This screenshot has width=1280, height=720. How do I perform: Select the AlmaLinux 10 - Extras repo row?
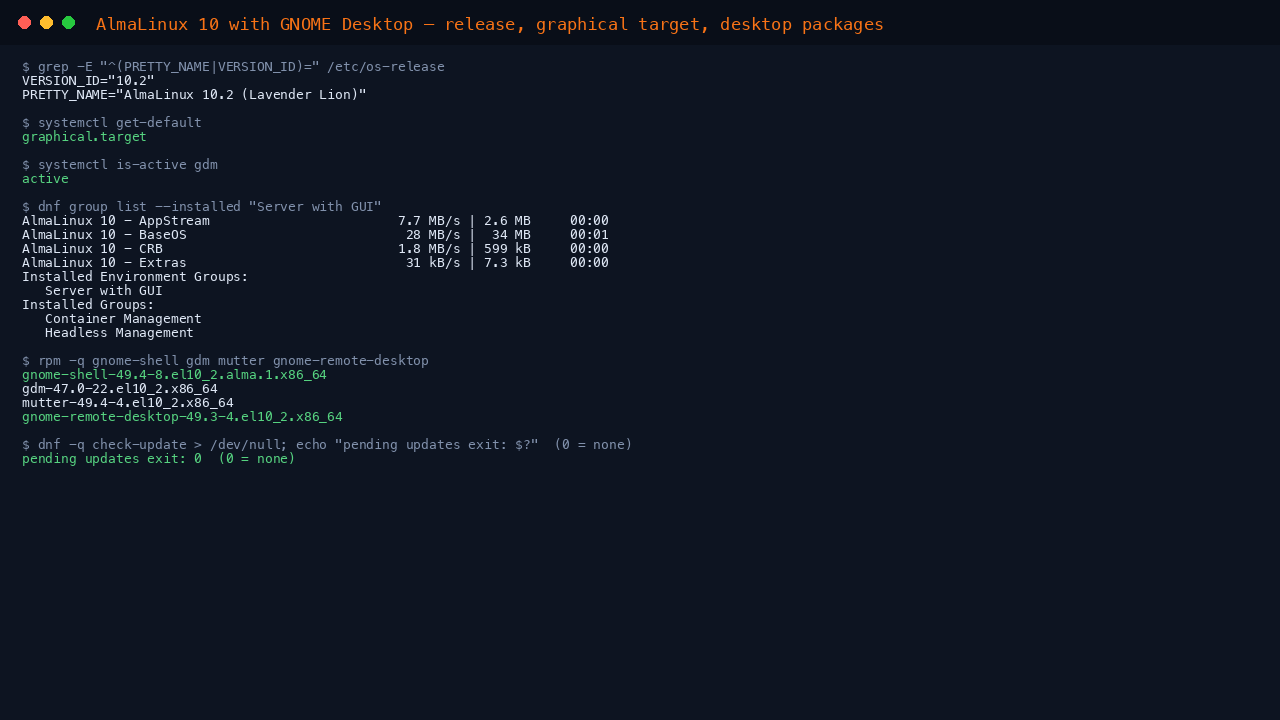point(315,263)
